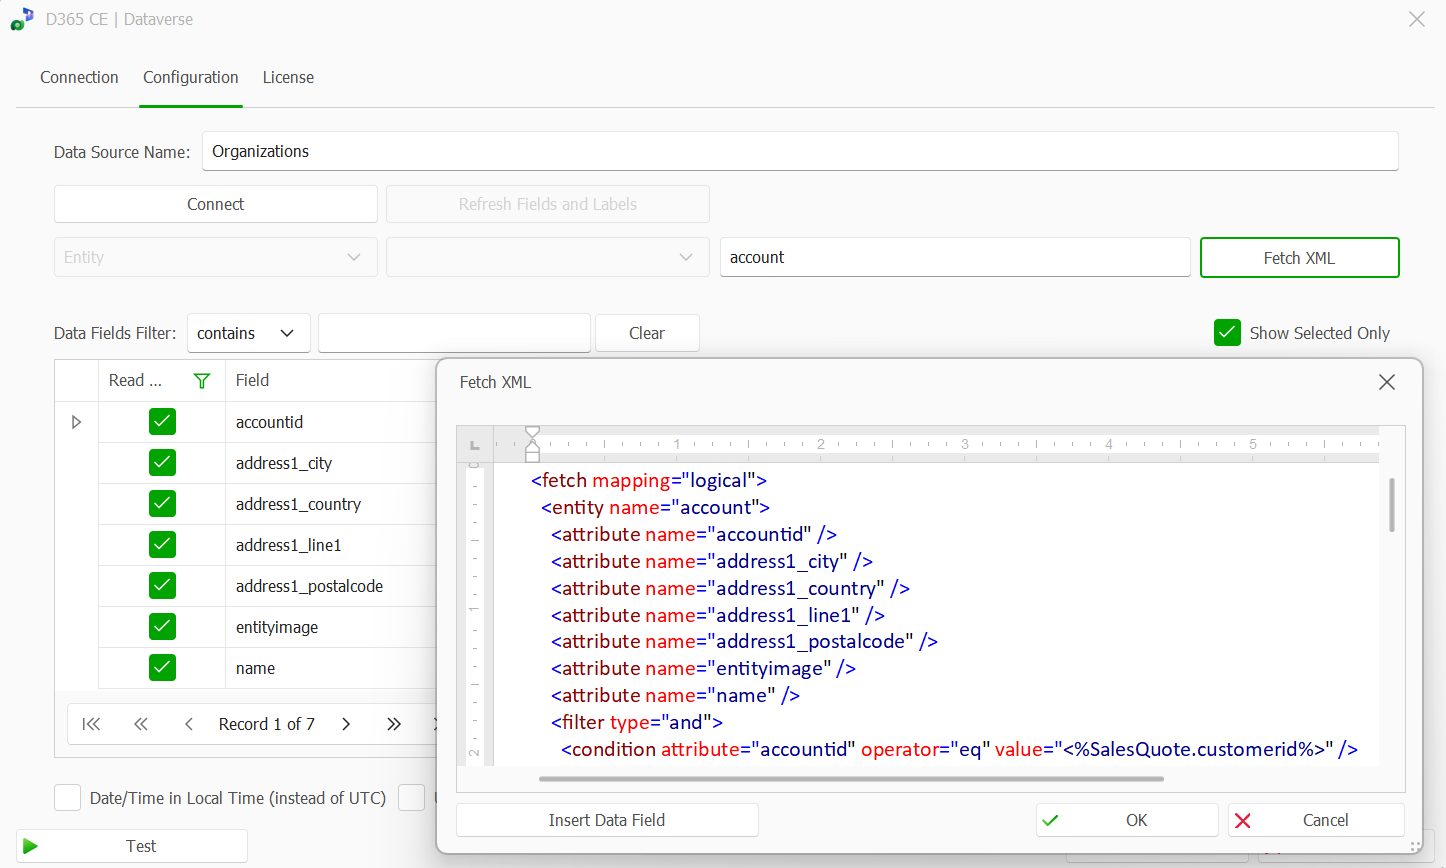The height and width of the screenshot is (868, 1446).
Task: Click the condition attribute XML line
Action: (959, 749)
